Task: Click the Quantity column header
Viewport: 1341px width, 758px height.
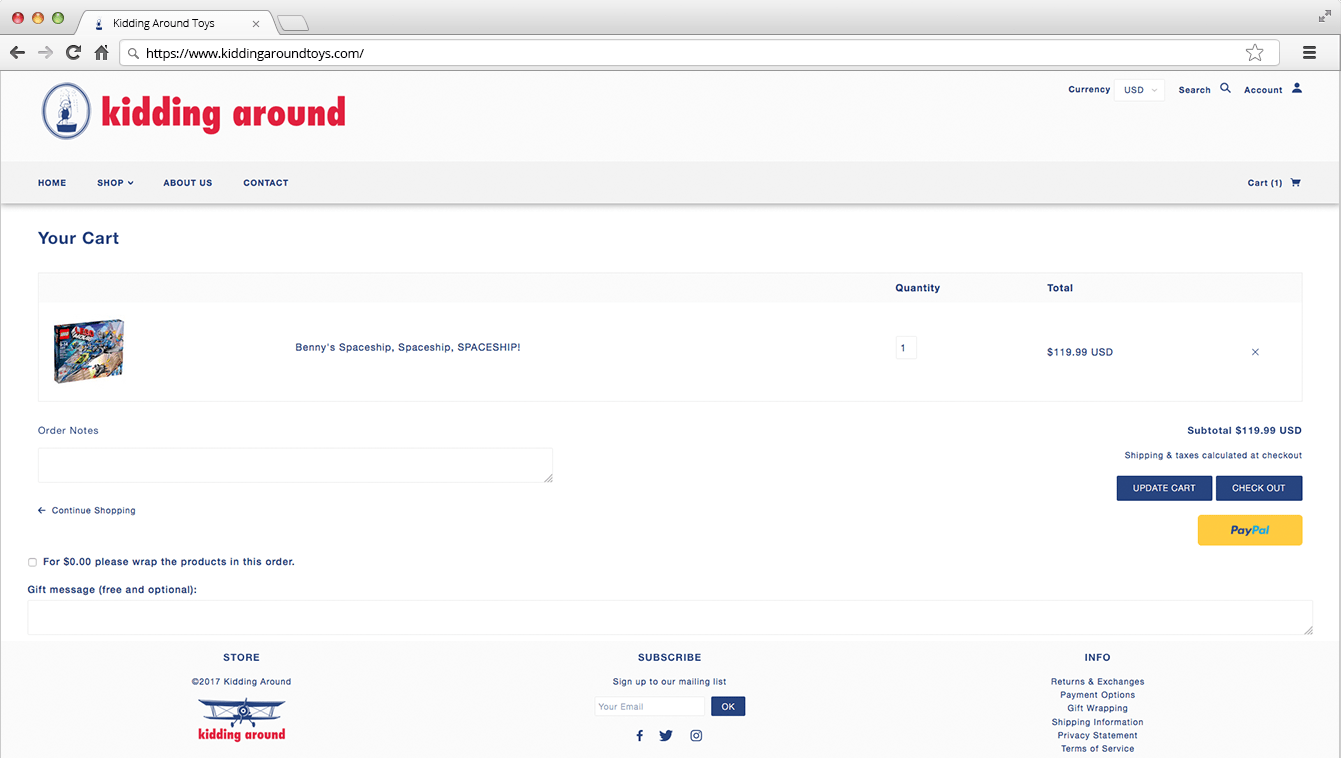Action: click(918, 288)
